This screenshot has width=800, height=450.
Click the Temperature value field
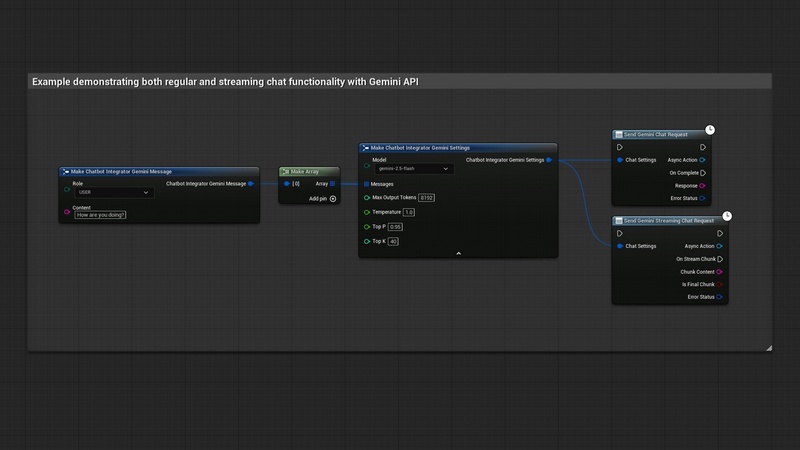pos(409,212)
